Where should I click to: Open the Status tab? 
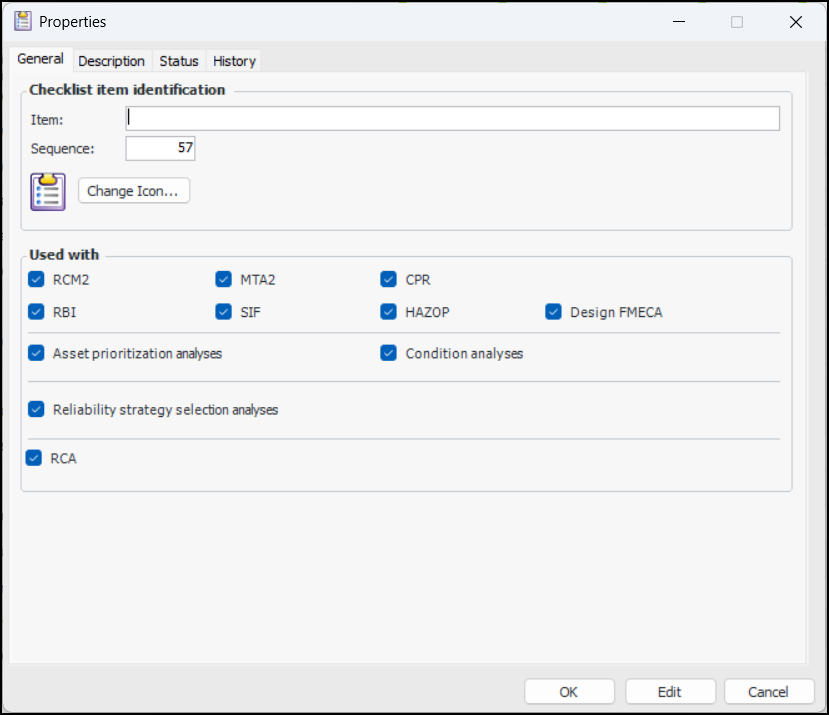click(x=179, y=61)
